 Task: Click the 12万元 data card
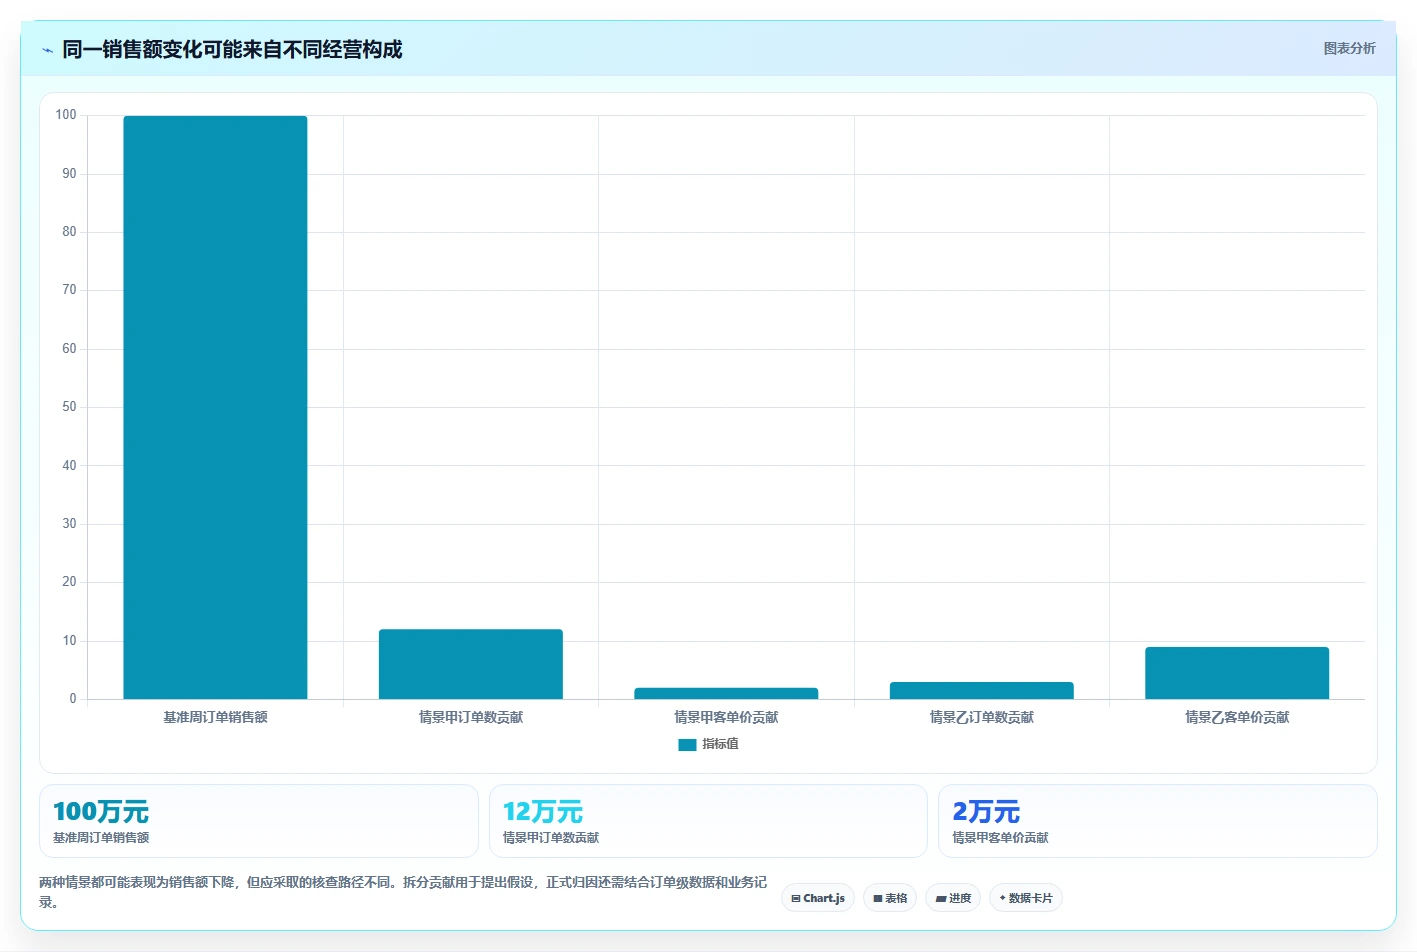click(708, 821)
